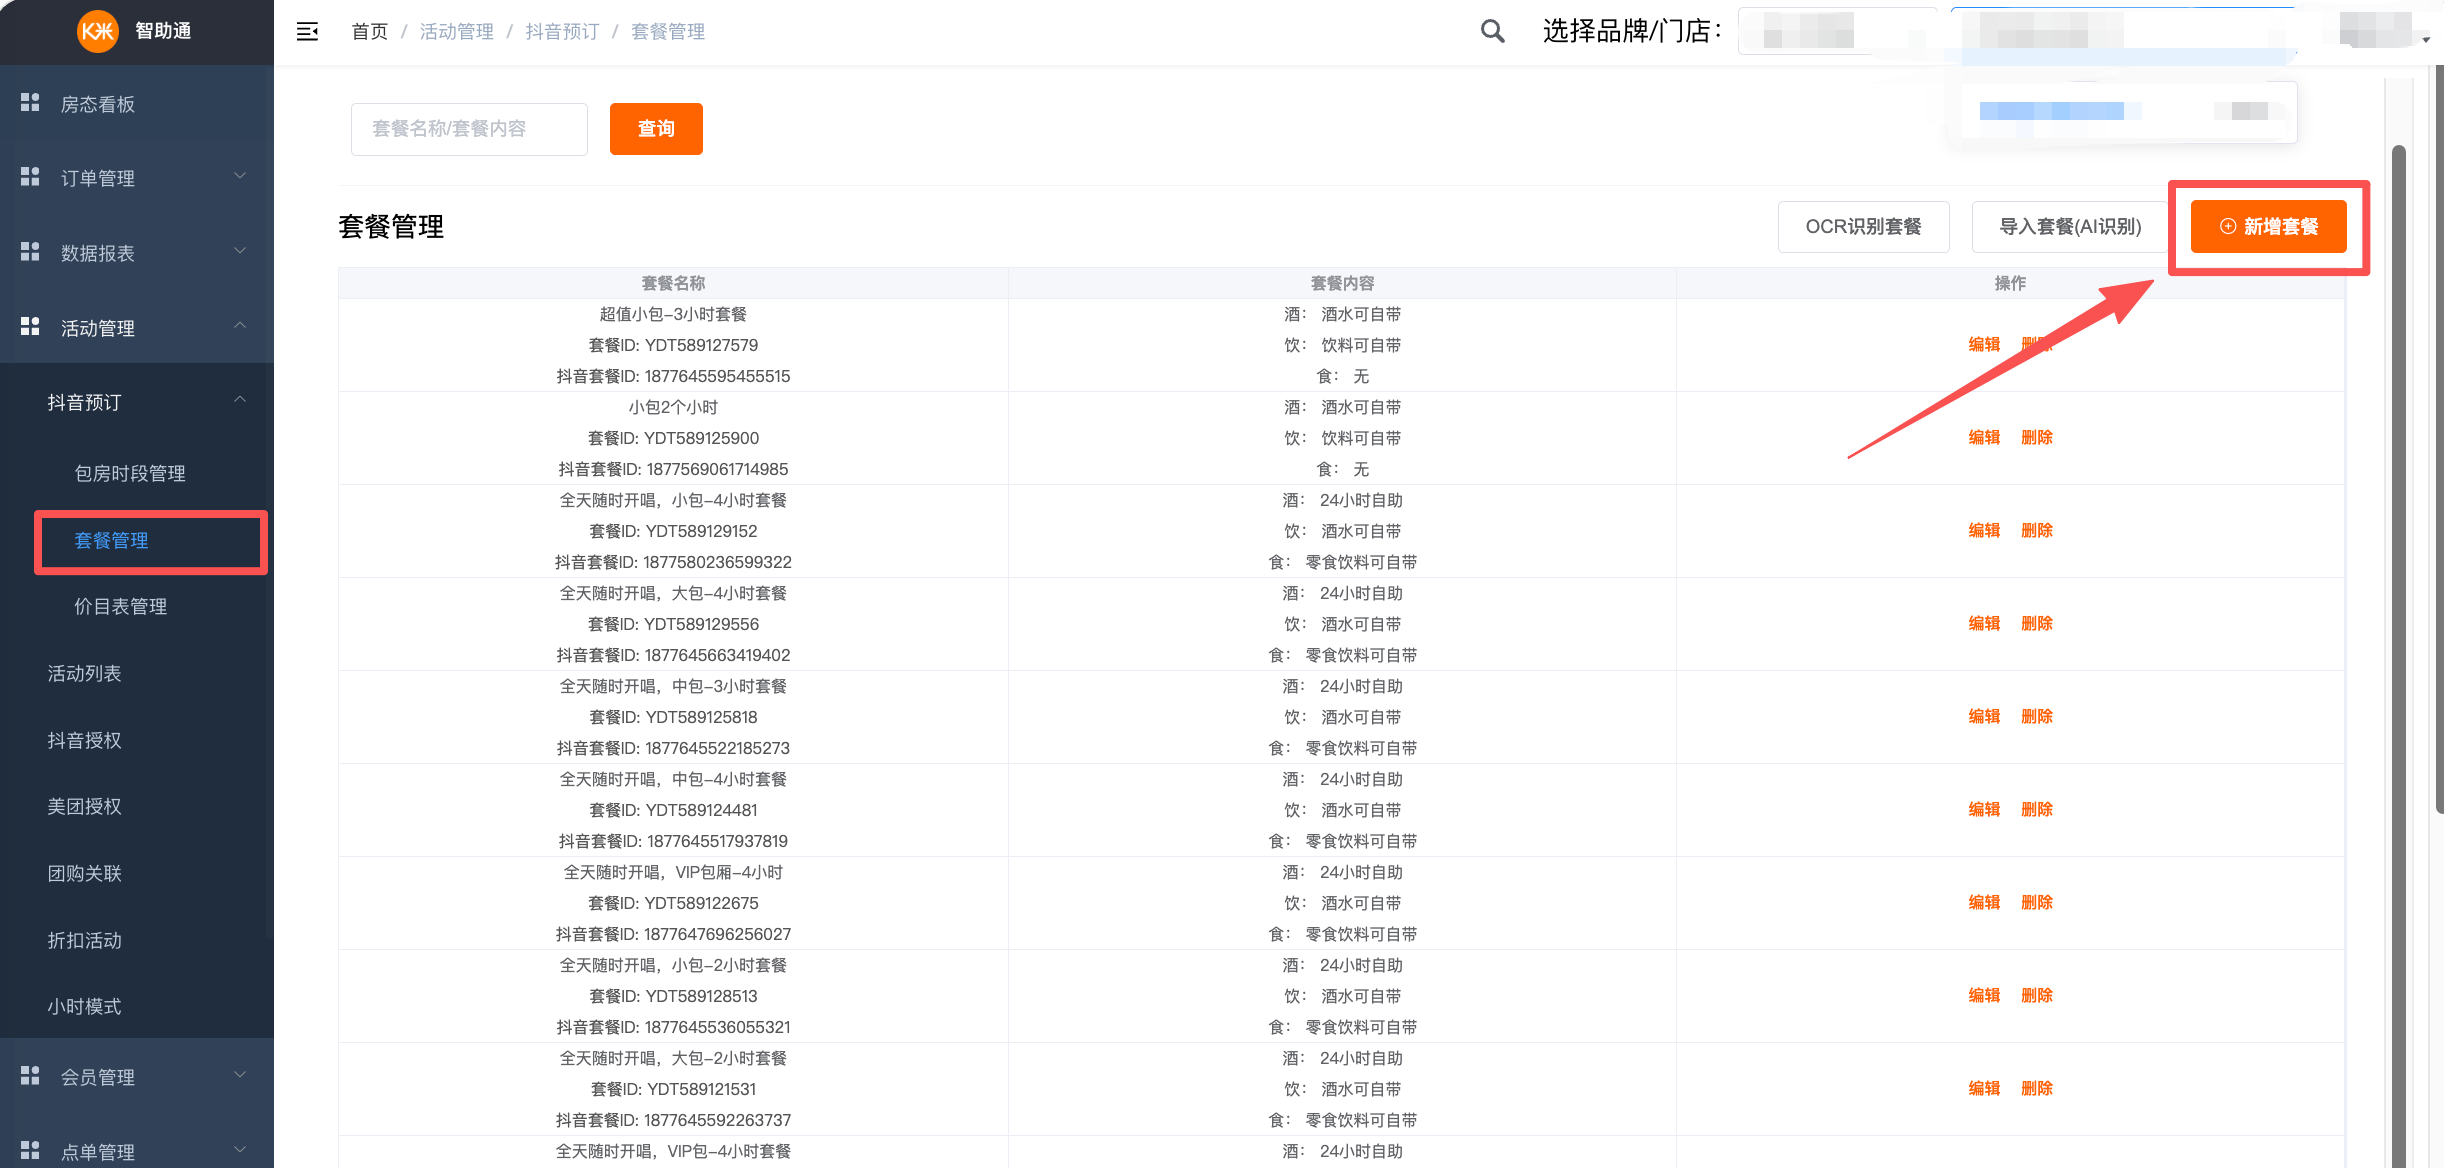Click the 点单管理 grid icon
The height and width of the screenshot is (1168, 2444).
[30, 1150]
